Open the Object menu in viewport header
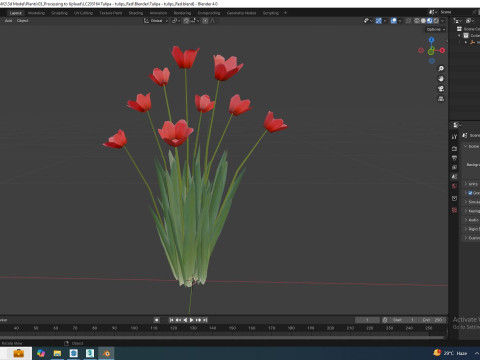480x360 pixels. (x=22, y=21)
